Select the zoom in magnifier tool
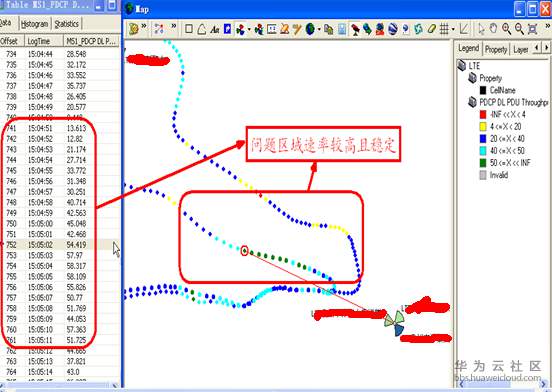Screen dimensions: 552x392 coord(507,29)
